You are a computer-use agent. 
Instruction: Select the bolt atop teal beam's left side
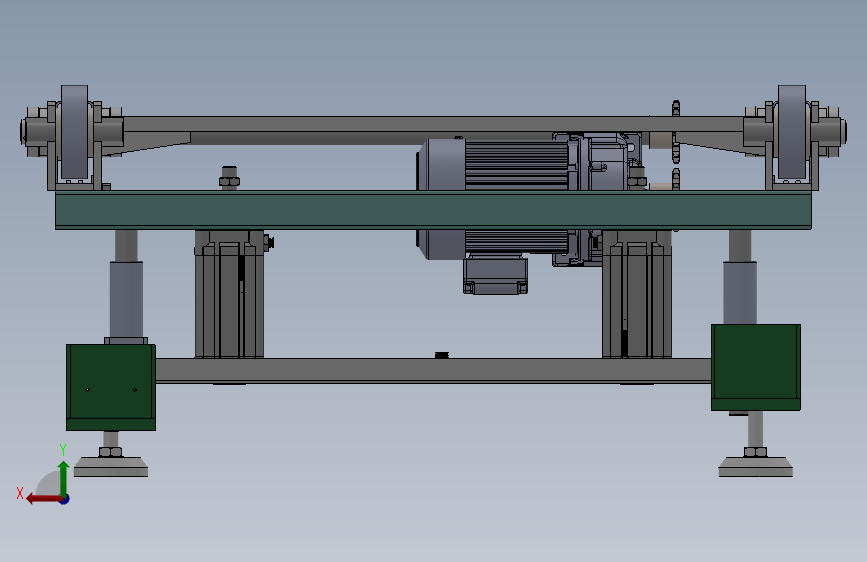point(229,178)
